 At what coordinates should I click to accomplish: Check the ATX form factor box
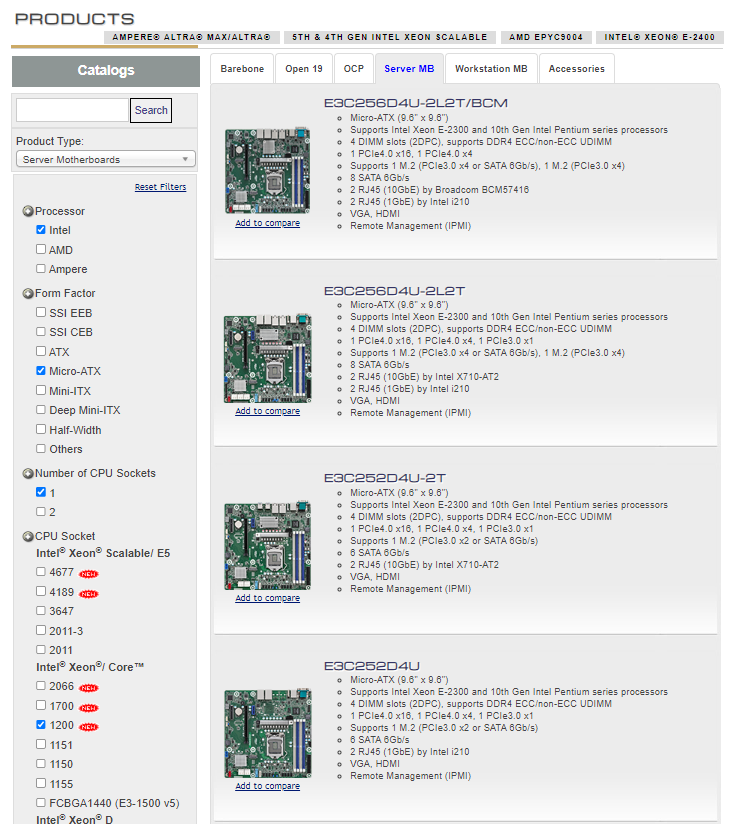click(x=41, y=351)
